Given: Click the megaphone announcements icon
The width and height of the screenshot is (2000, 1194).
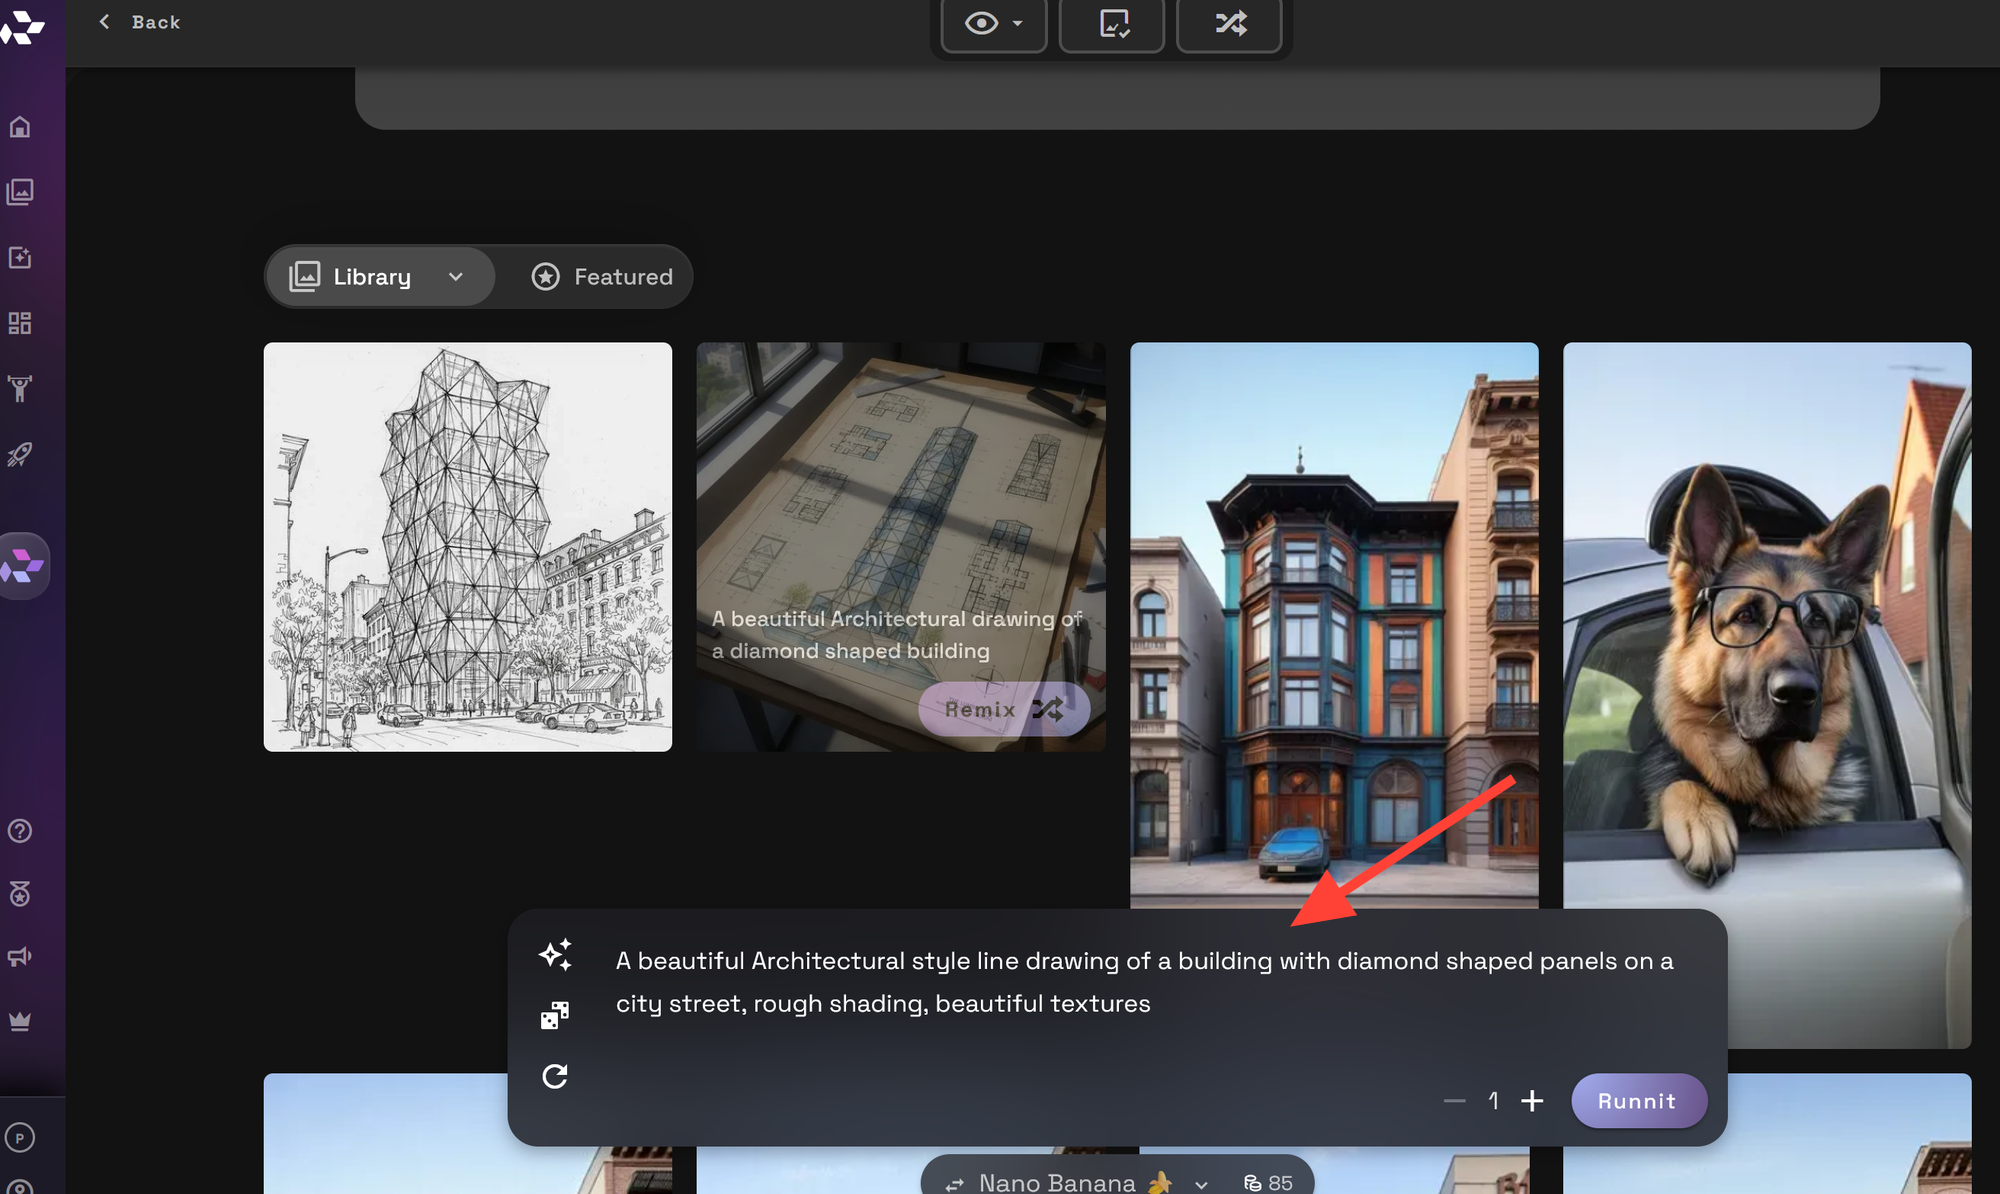Looking at the screenshot, I should point(20,957).
